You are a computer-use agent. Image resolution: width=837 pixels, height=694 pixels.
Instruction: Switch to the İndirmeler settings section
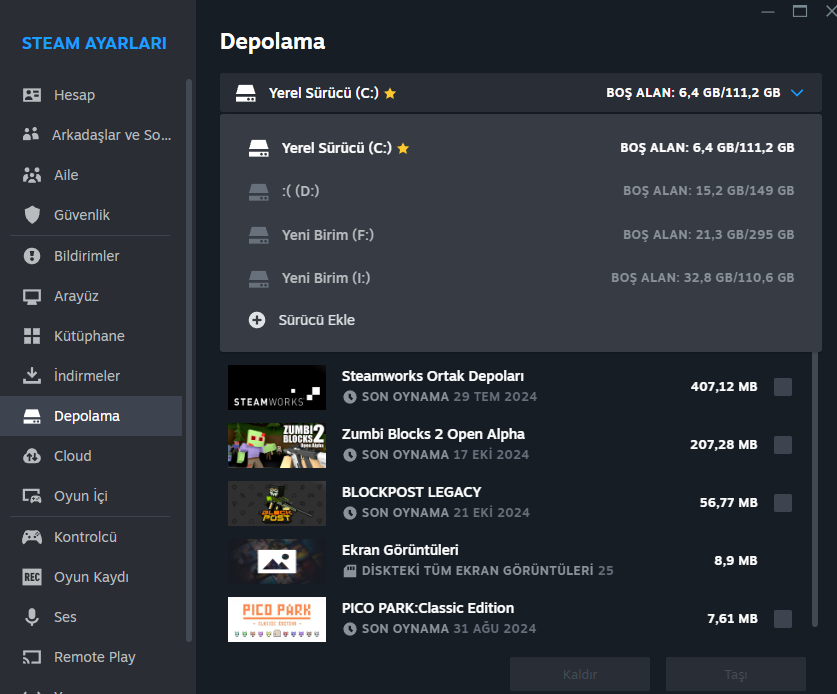pos(91,376)
